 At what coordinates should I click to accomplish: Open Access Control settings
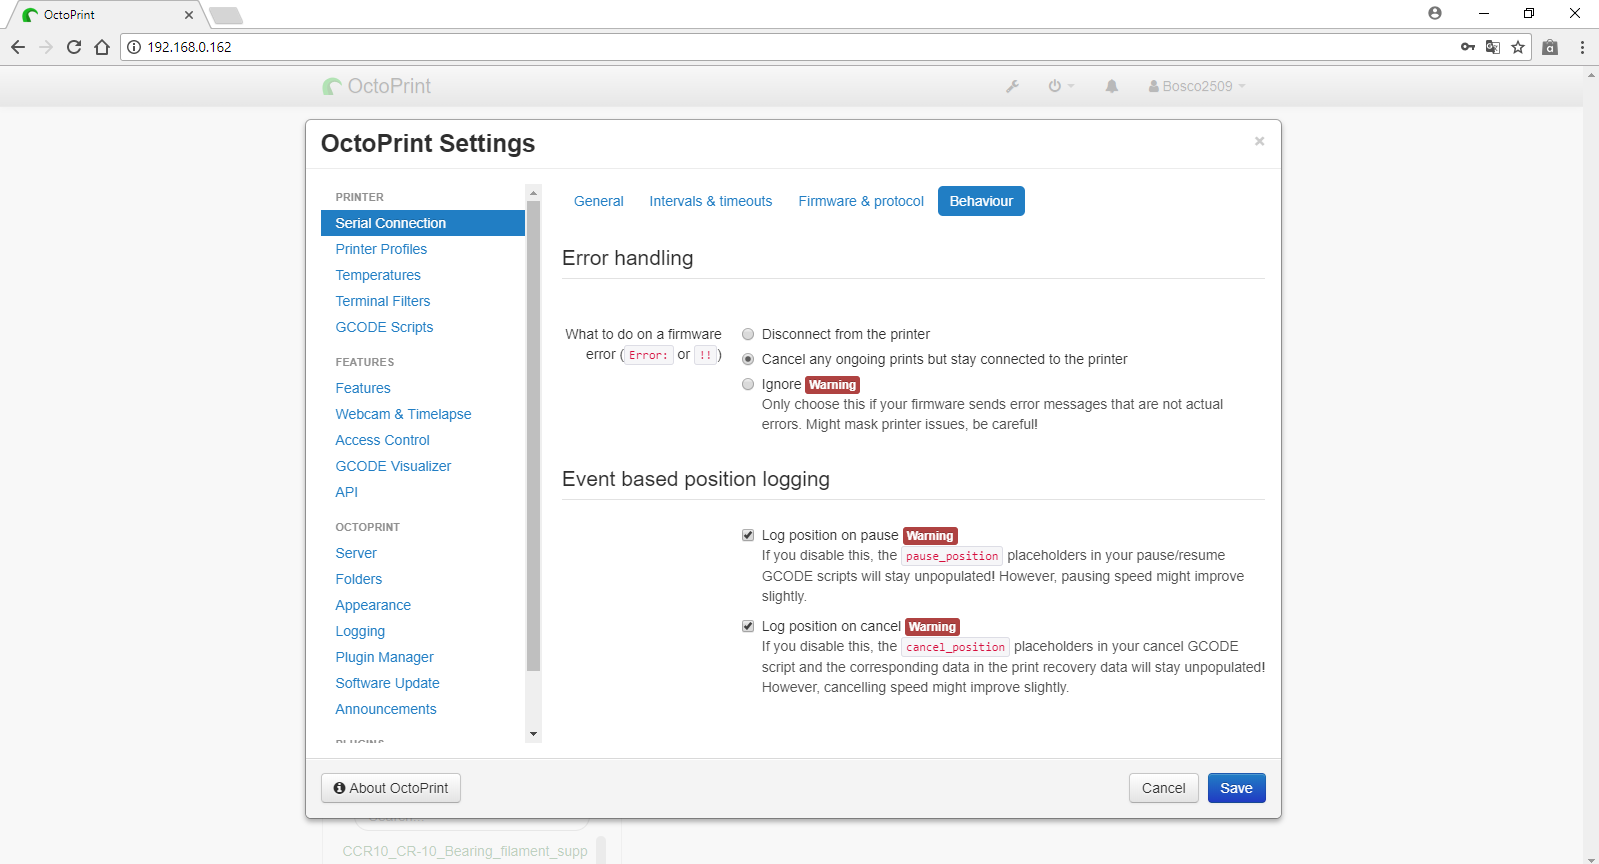[423, 440]
